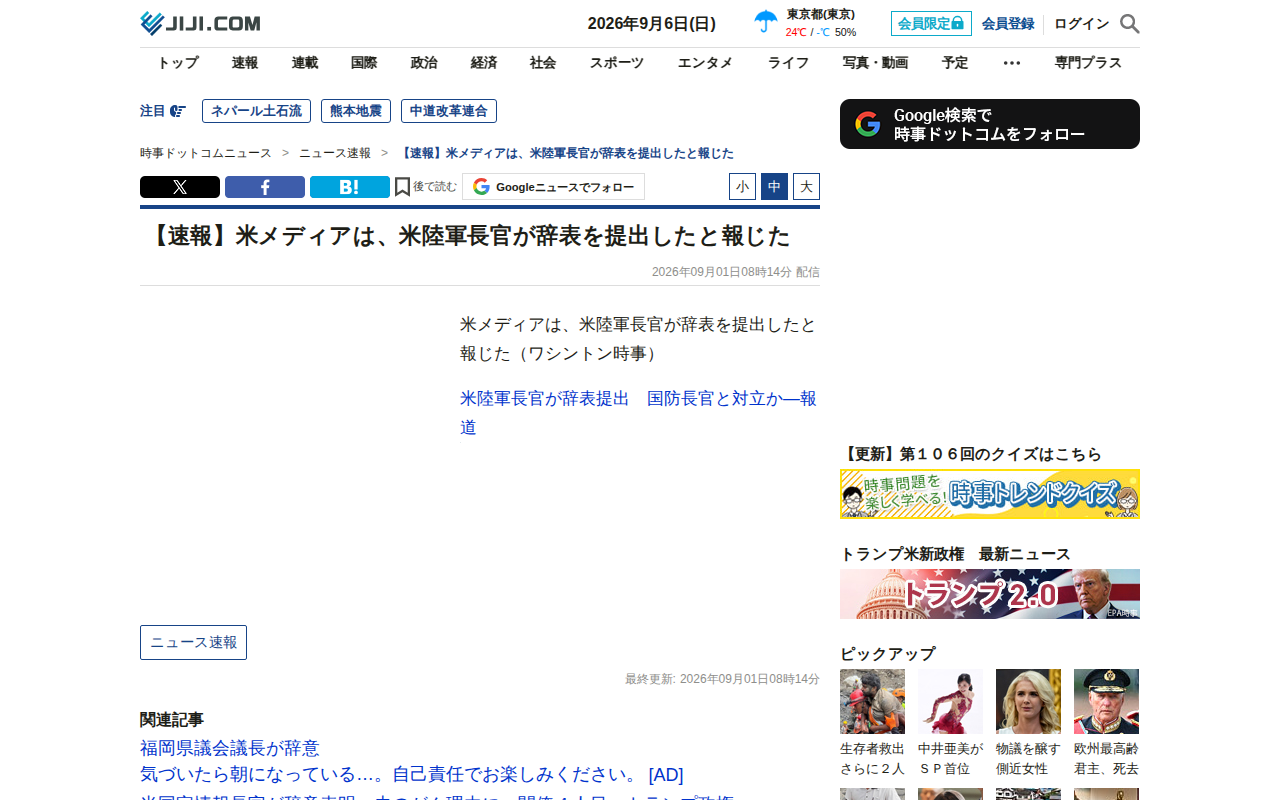Set font size to small 小

[x=742, y=187]
